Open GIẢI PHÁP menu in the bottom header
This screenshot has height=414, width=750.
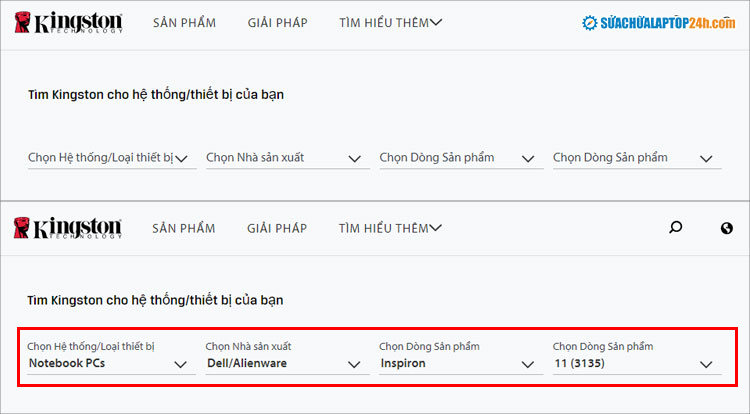[x=277, y=228]
